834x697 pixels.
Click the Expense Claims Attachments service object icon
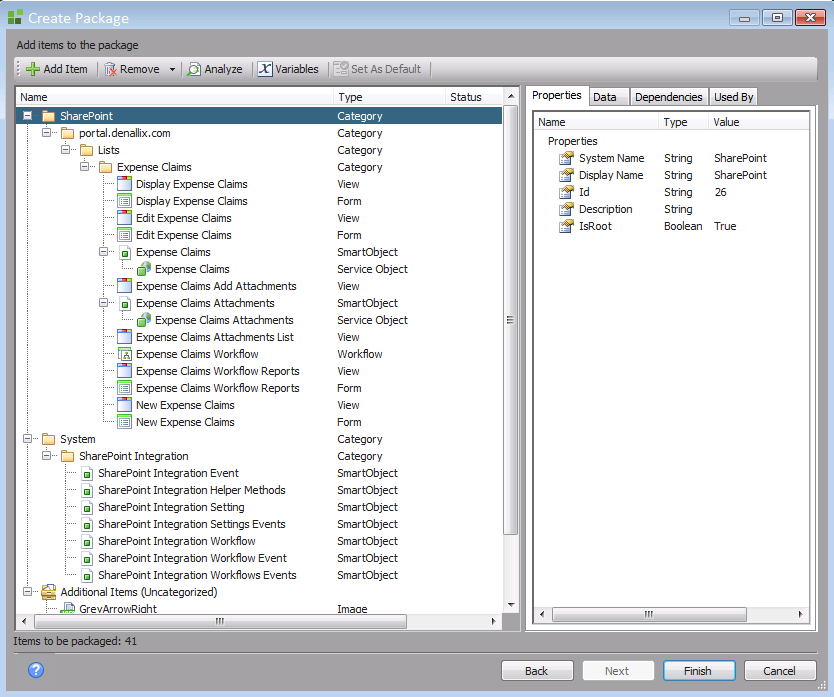click(x=144, y=320)
